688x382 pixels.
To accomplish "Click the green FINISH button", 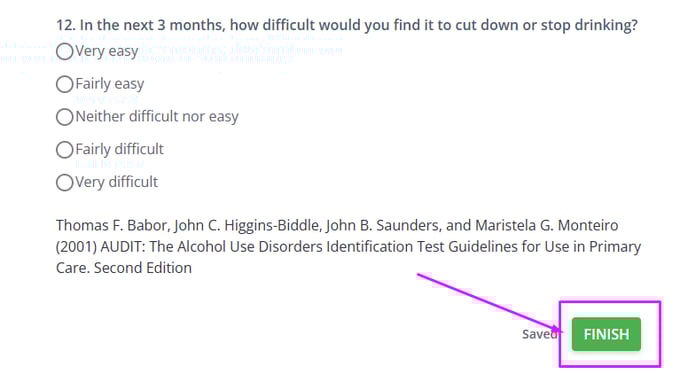I will click(x=606, y=334).
